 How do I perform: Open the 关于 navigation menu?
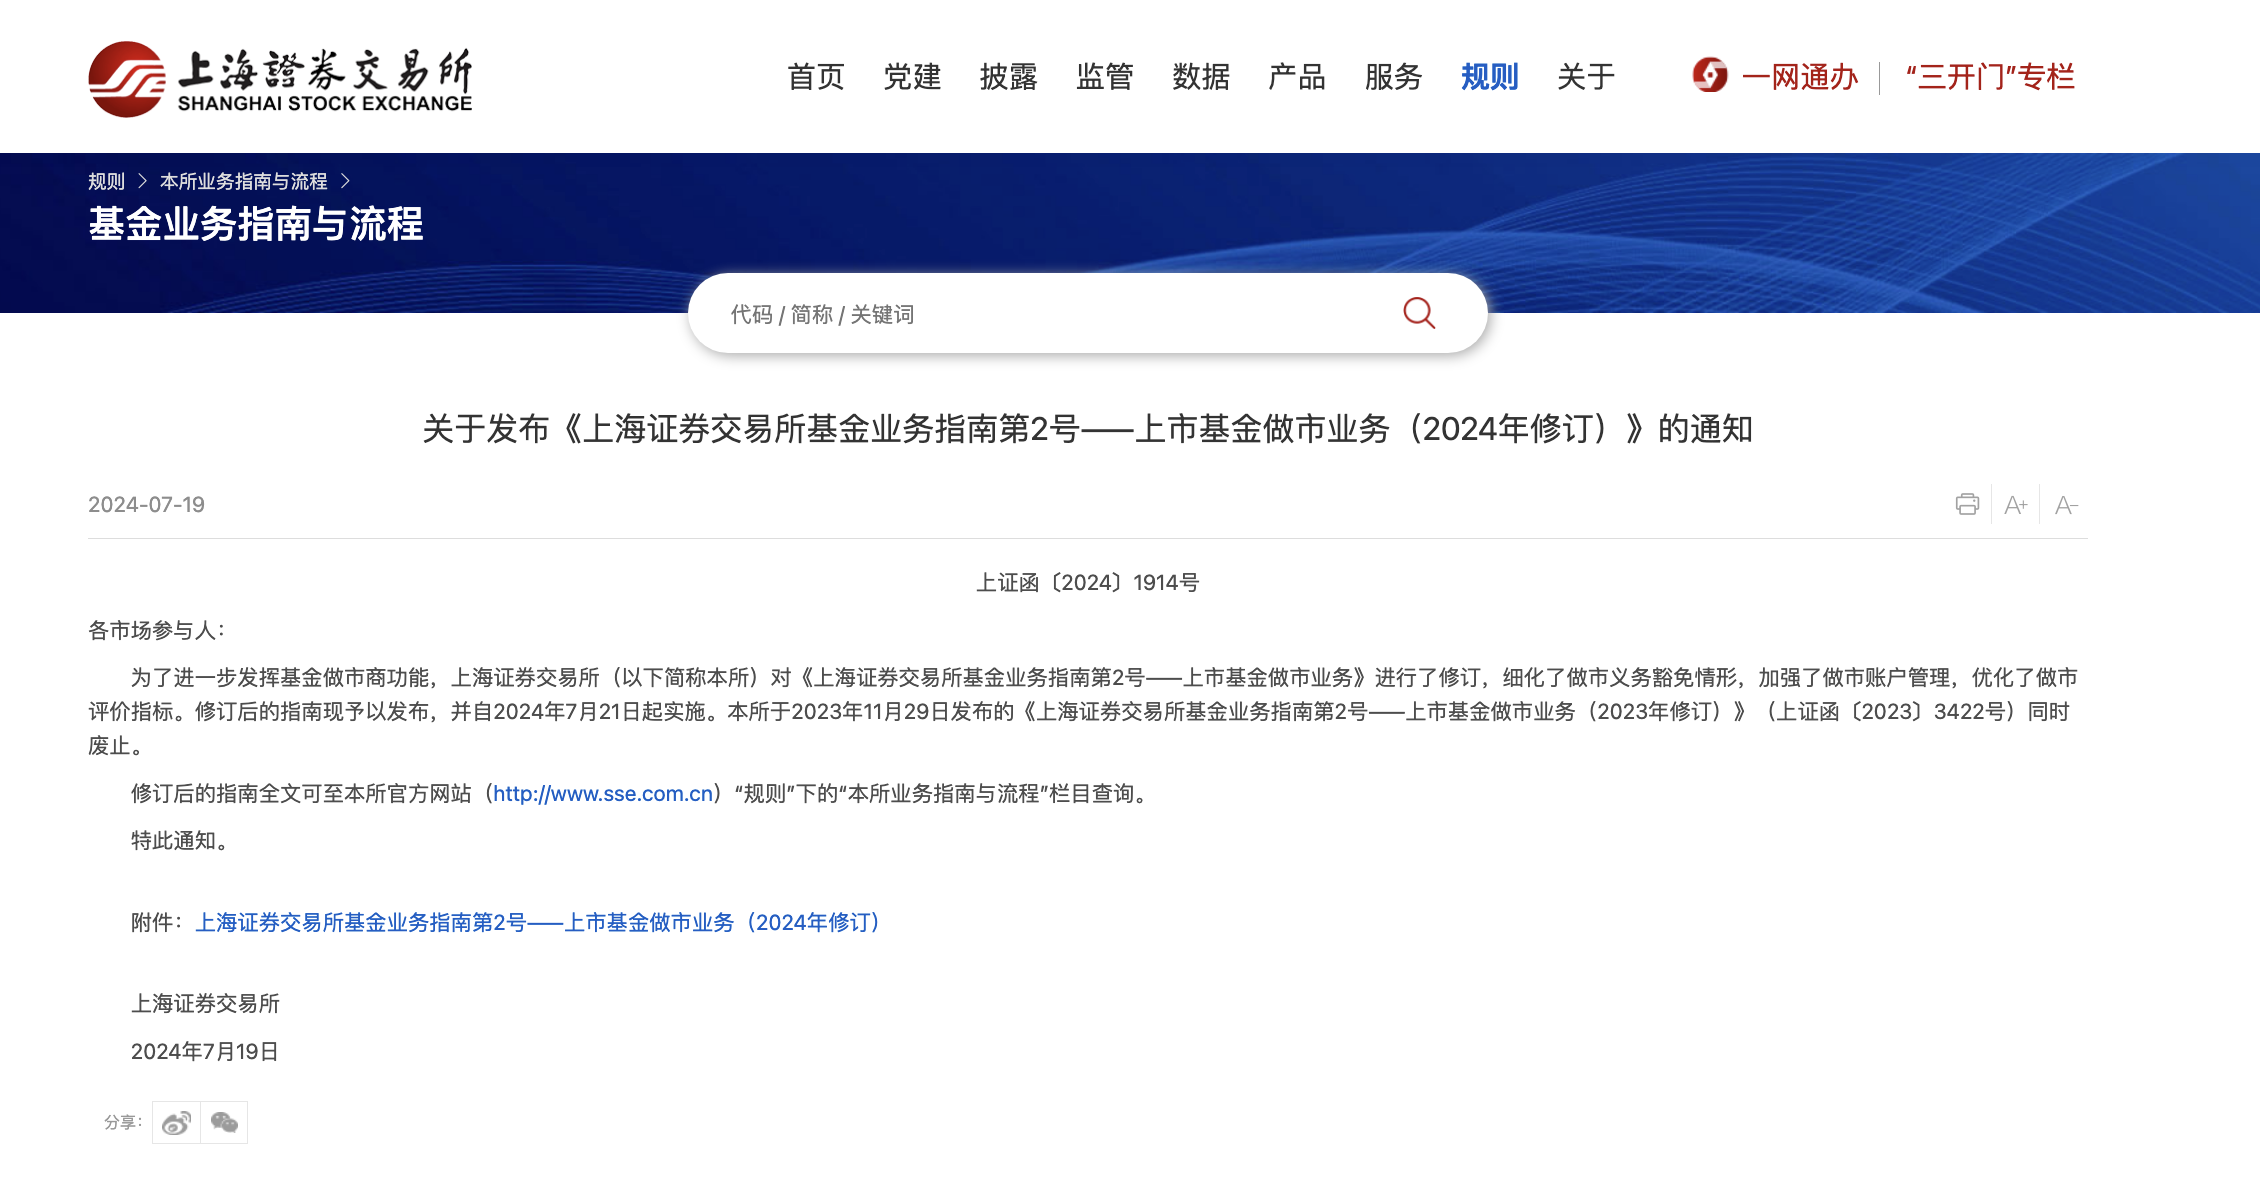pos(1585,77)
